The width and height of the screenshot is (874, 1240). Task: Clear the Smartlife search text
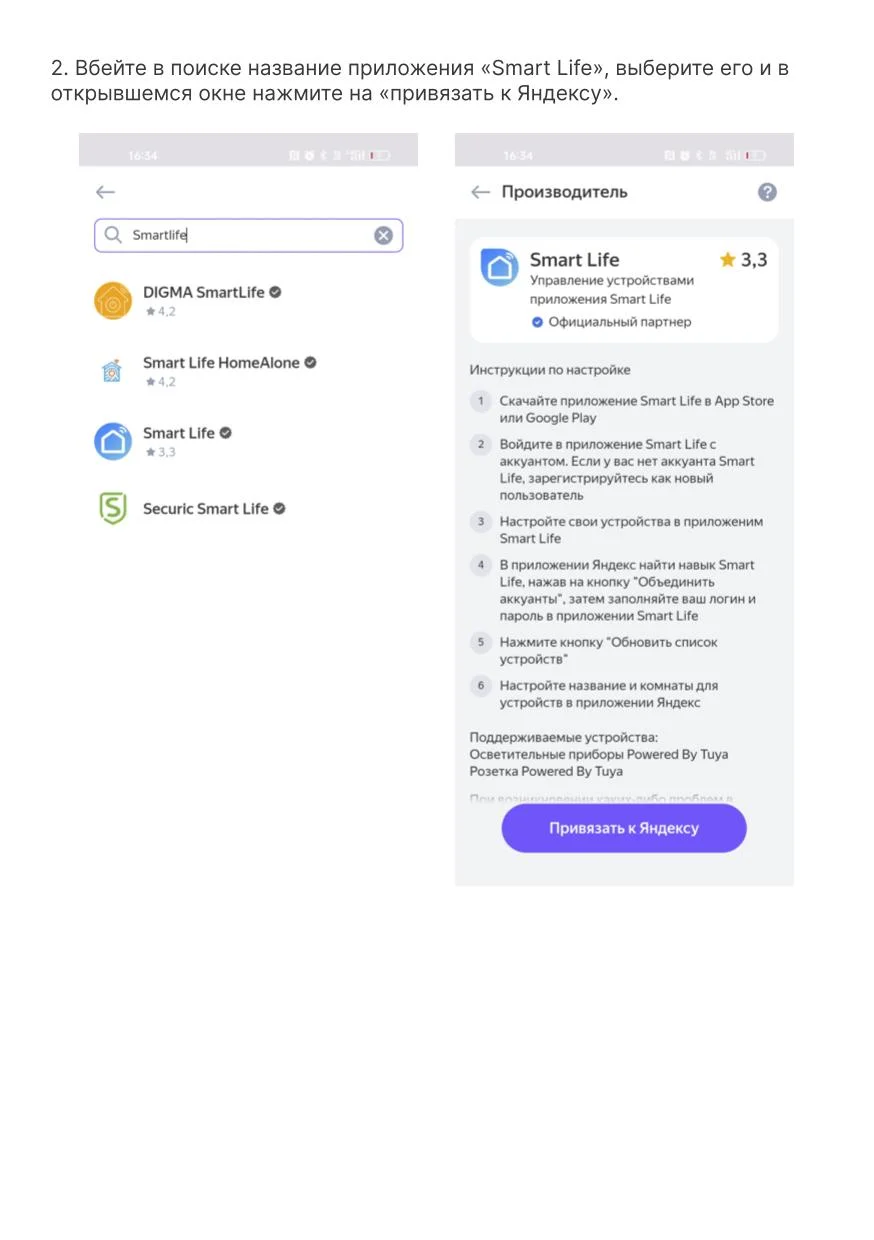click(x=383, y=235)
